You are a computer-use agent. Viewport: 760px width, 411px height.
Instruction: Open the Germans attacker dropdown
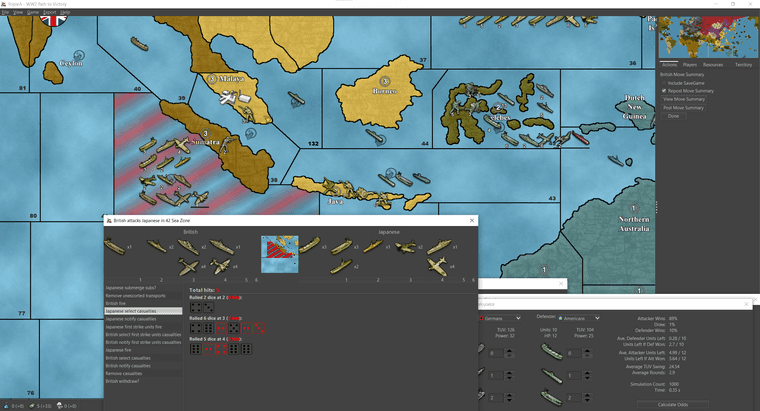click(500, 318)
